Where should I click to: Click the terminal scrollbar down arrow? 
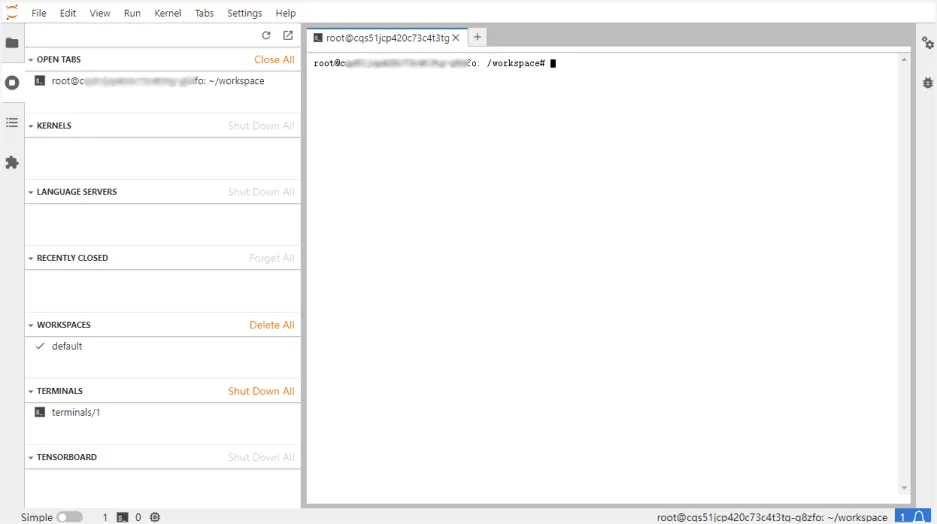click(x=904, y=488)
